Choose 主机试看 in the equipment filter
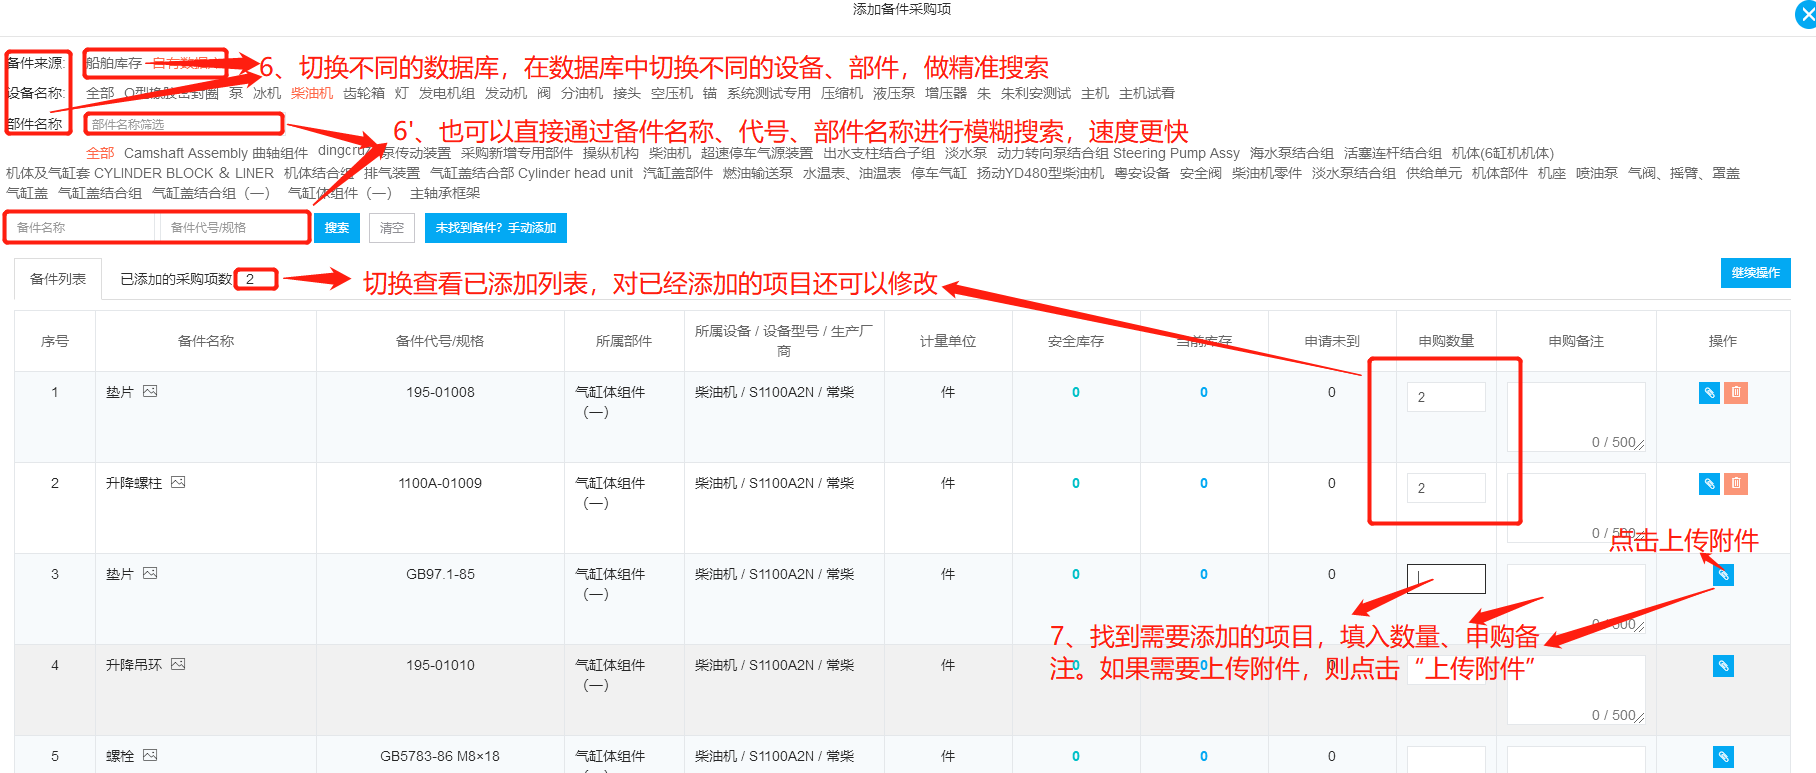This screenshot has height=773, width=1816. click(1147, 93)
